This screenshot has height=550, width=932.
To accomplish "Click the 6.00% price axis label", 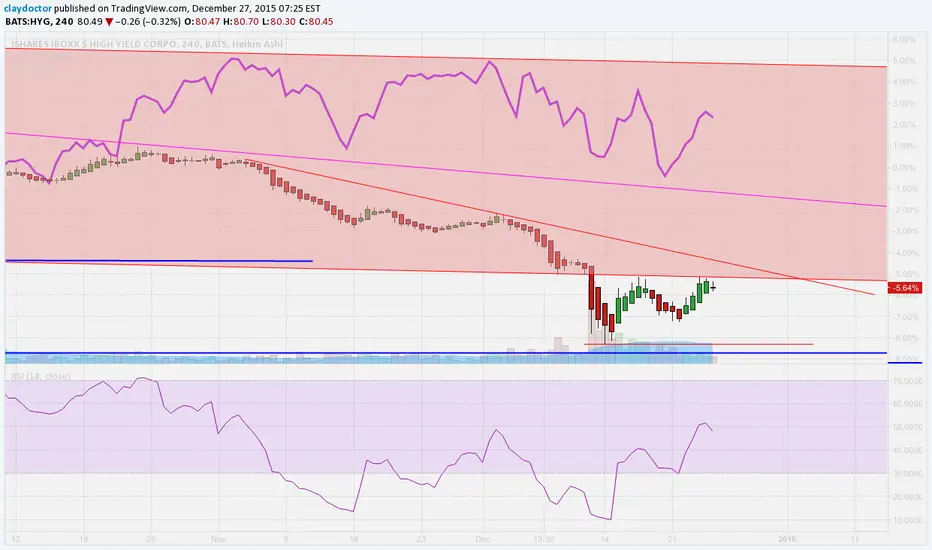I will click(x=903, y=39).
